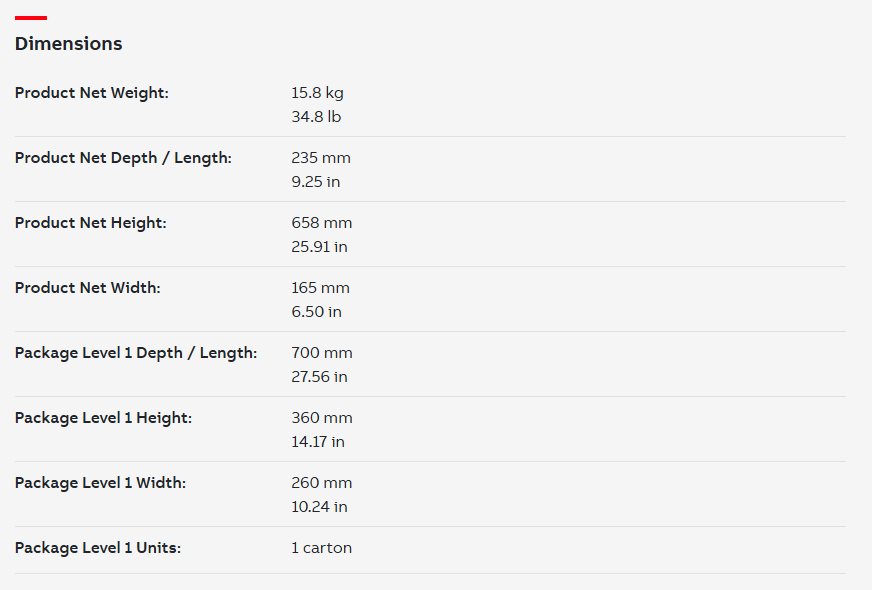The image size is (872, 590).
Task: Click the 658 mm height value
Action: click(322, 223)
